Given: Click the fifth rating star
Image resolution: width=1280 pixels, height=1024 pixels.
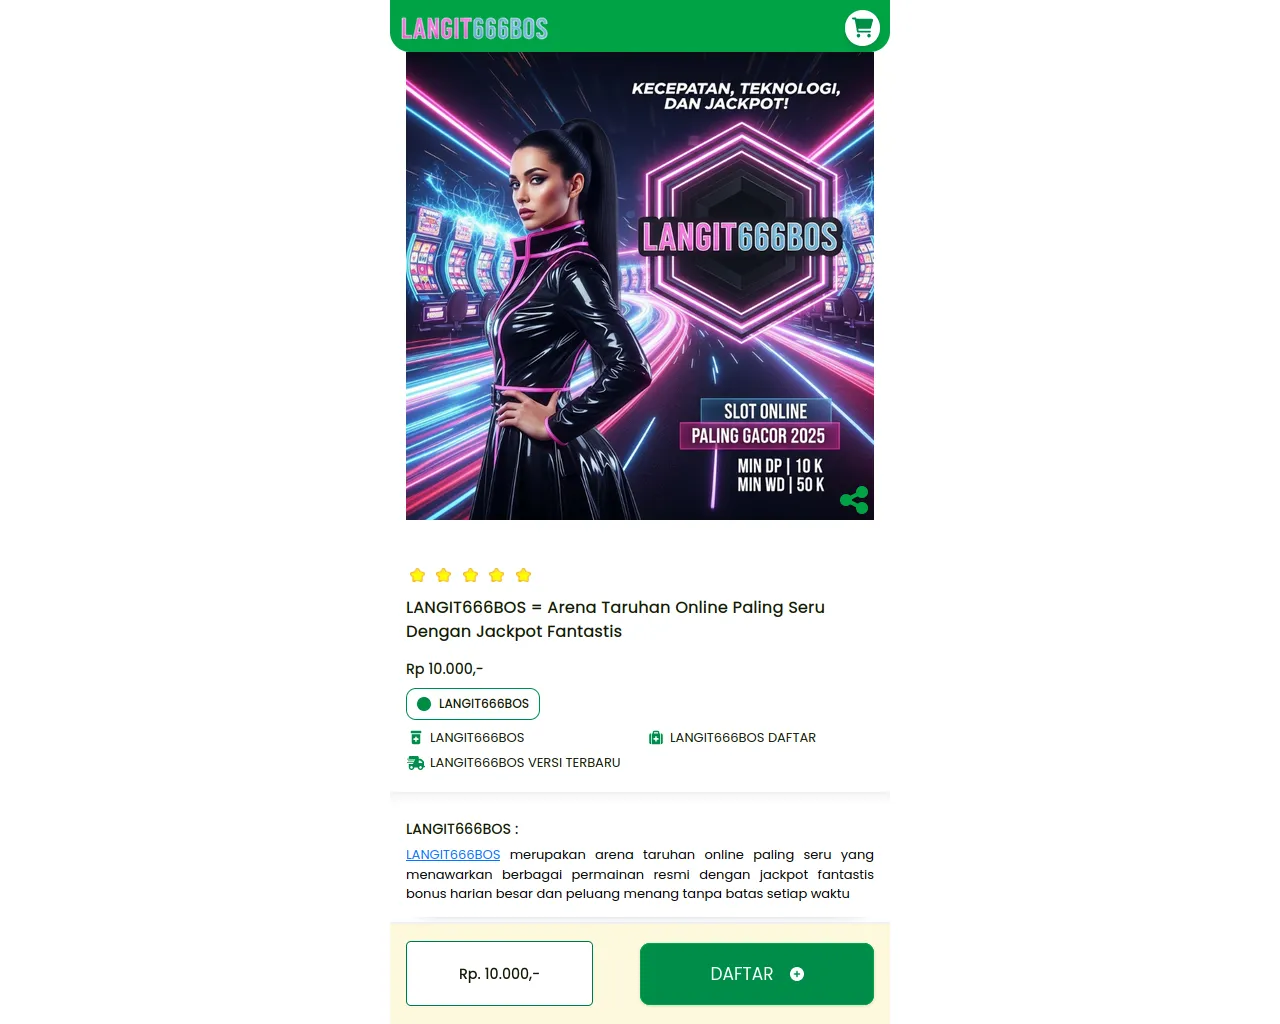Looking at the screenshot, I should (523, 575).
